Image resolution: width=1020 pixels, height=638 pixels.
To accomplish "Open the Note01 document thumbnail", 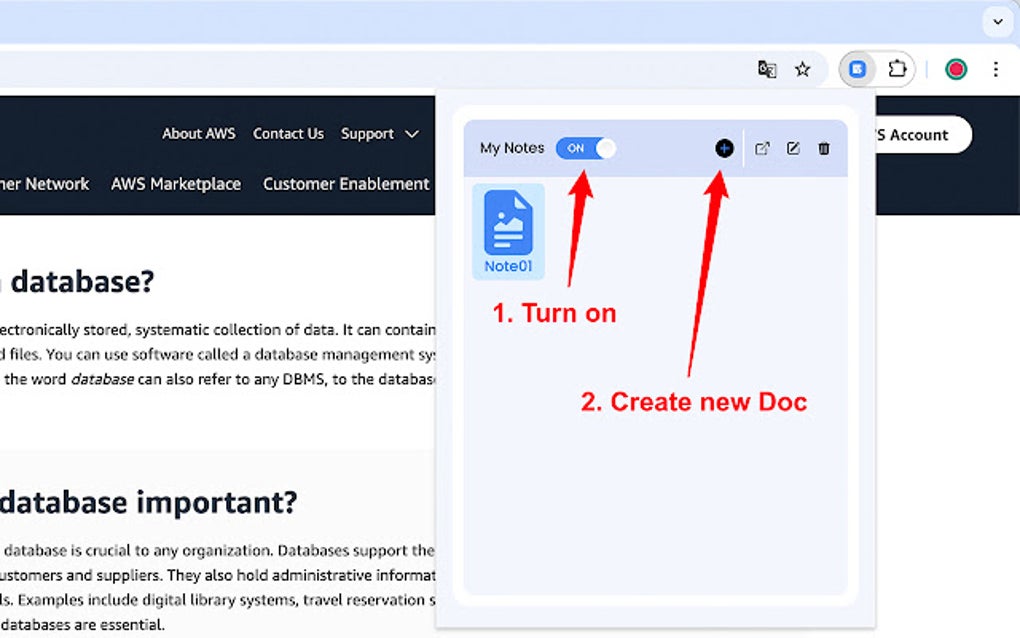I will [x=508, y=228].
